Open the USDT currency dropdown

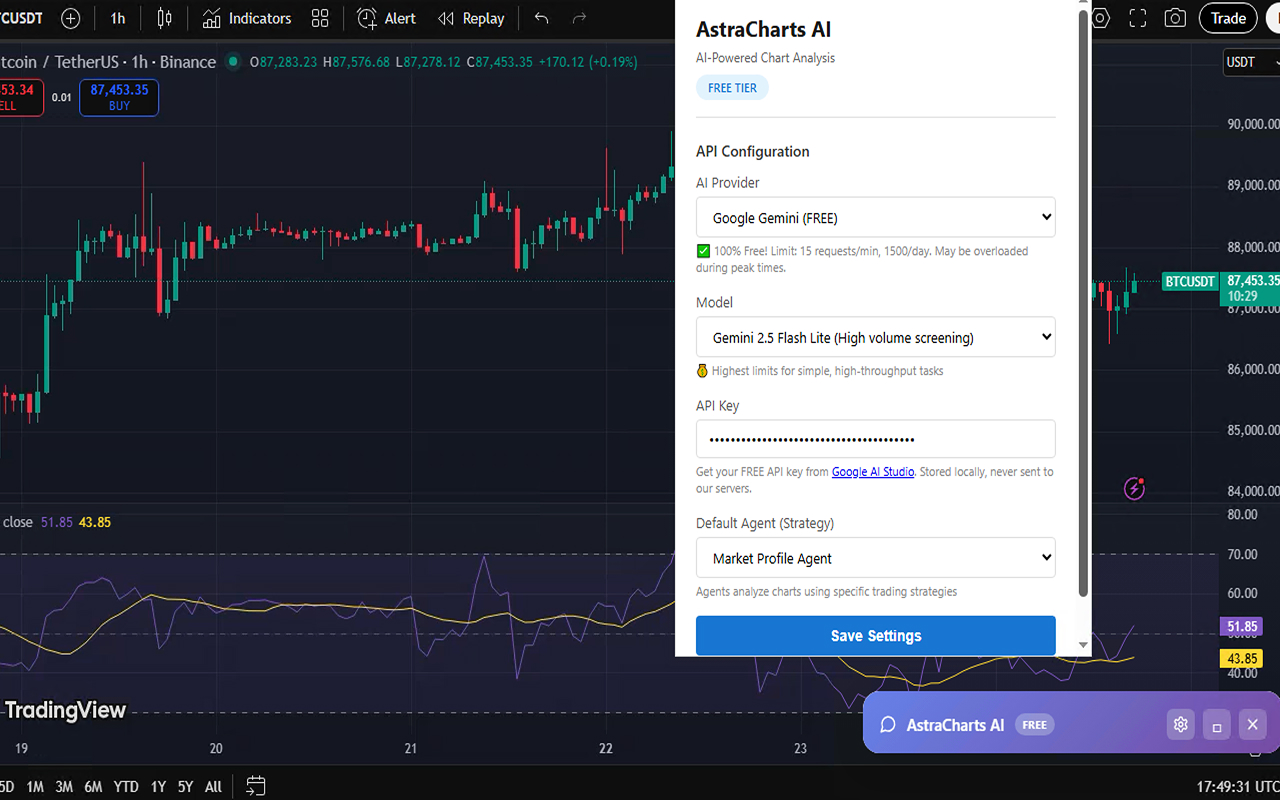coord(1250,62)
